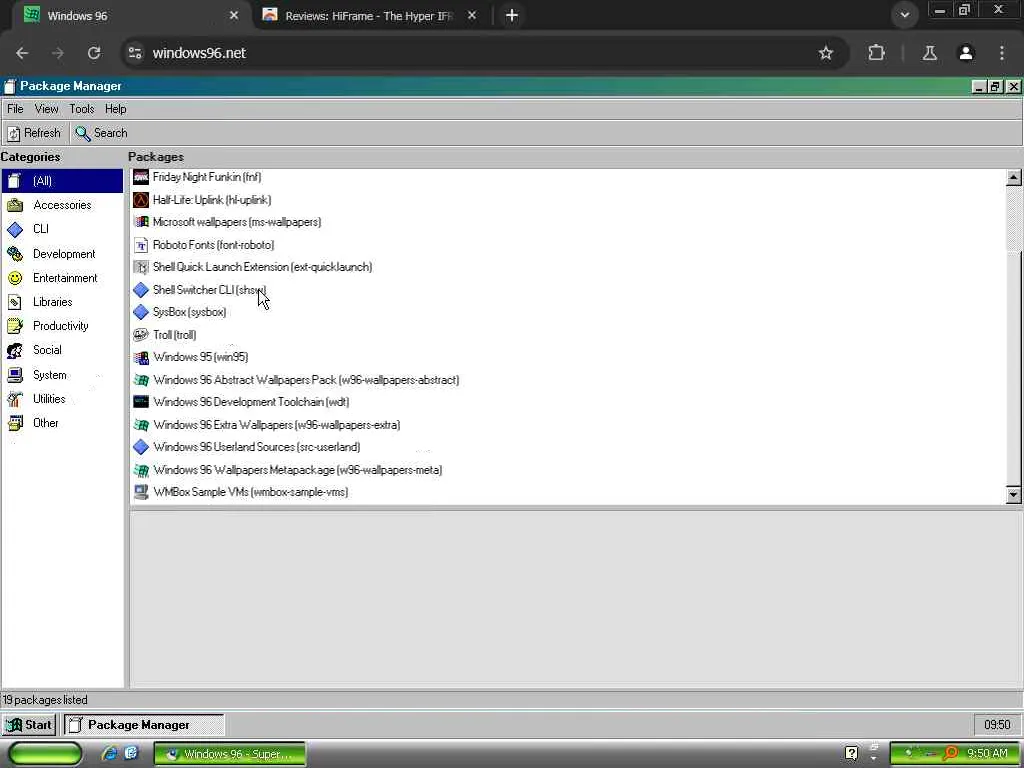The image size is (1024, 768).
Task: Select the CLI category diamond icon
Action: click(15, 229)
